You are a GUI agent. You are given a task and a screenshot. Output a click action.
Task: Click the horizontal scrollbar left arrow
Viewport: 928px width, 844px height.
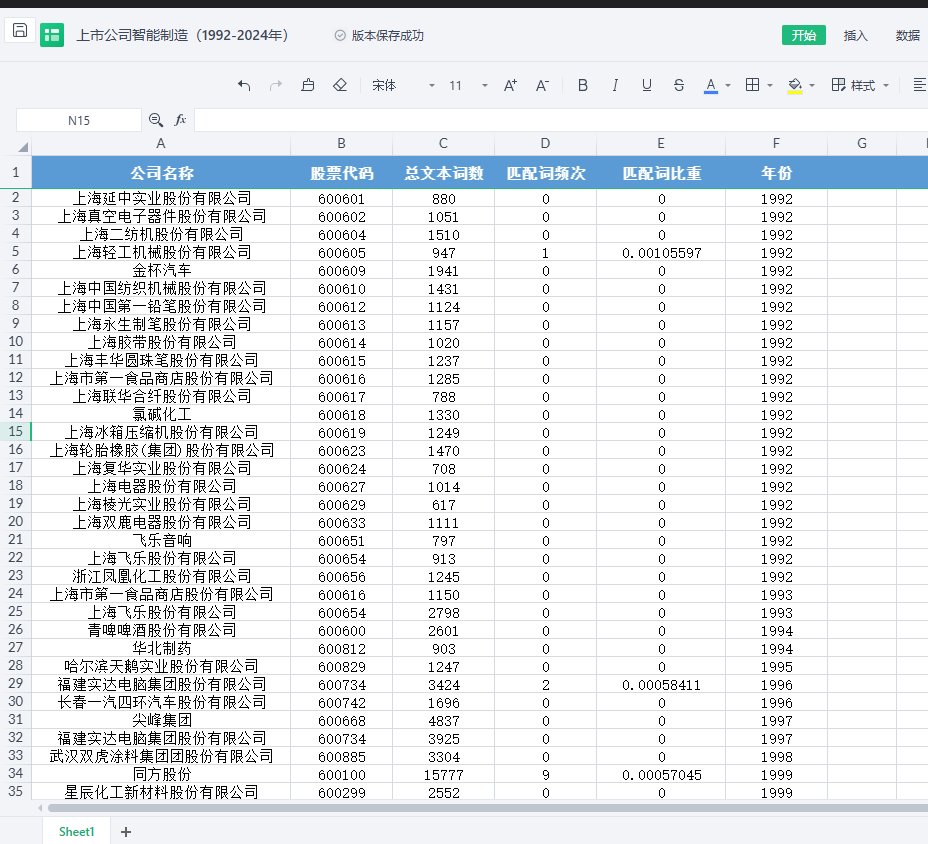click(40, 808)
